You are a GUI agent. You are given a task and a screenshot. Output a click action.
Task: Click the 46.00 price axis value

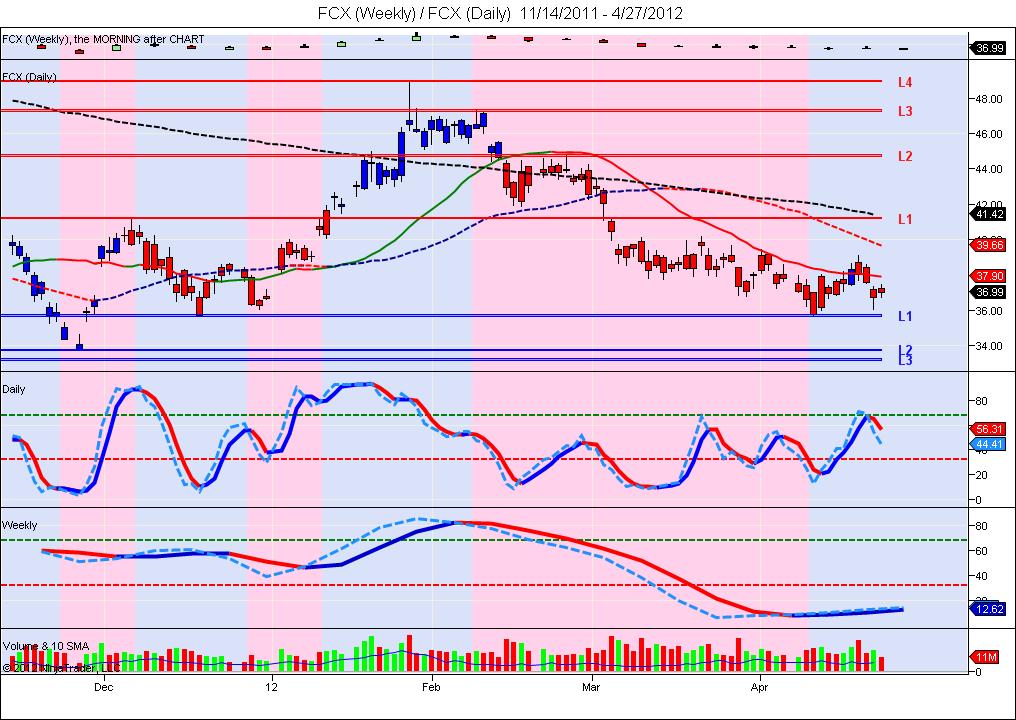click(x=989, y=134)
